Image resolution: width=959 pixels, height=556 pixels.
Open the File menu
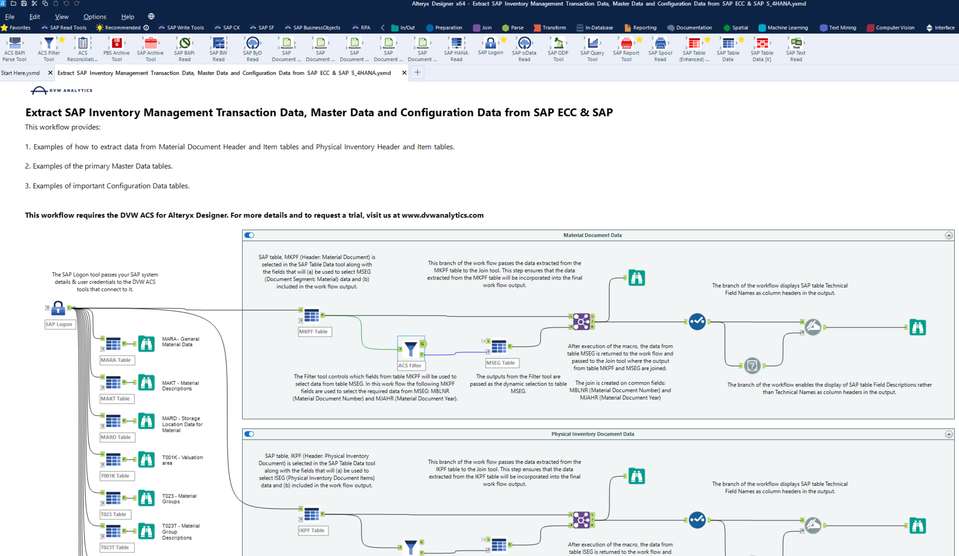point(10,17)
